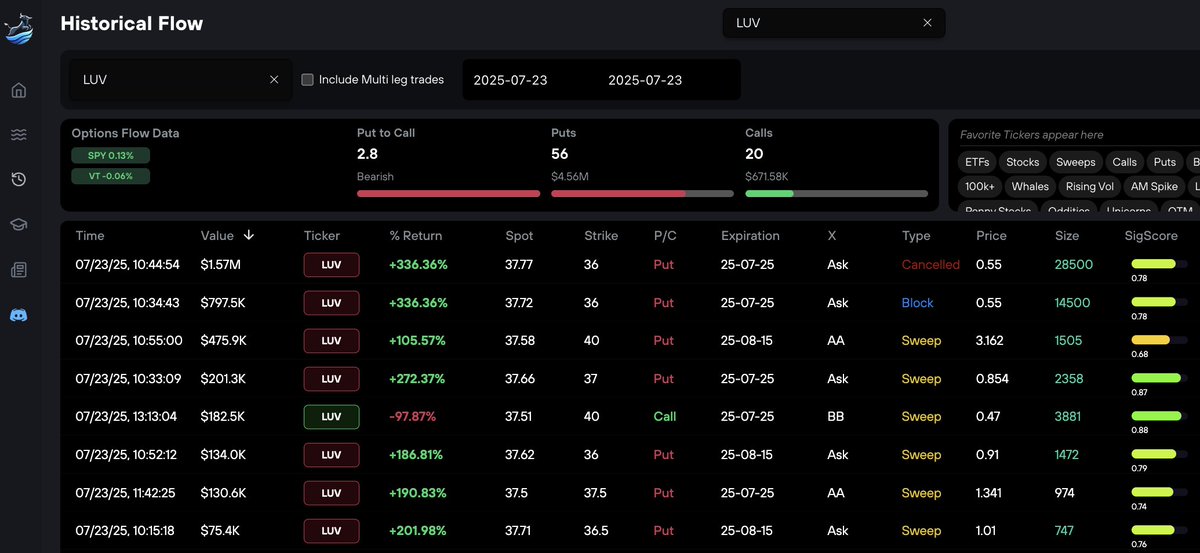This screenshot has height=553, width=1200.
Task: Click the 28500 size value
Action: pos(1073,265)
